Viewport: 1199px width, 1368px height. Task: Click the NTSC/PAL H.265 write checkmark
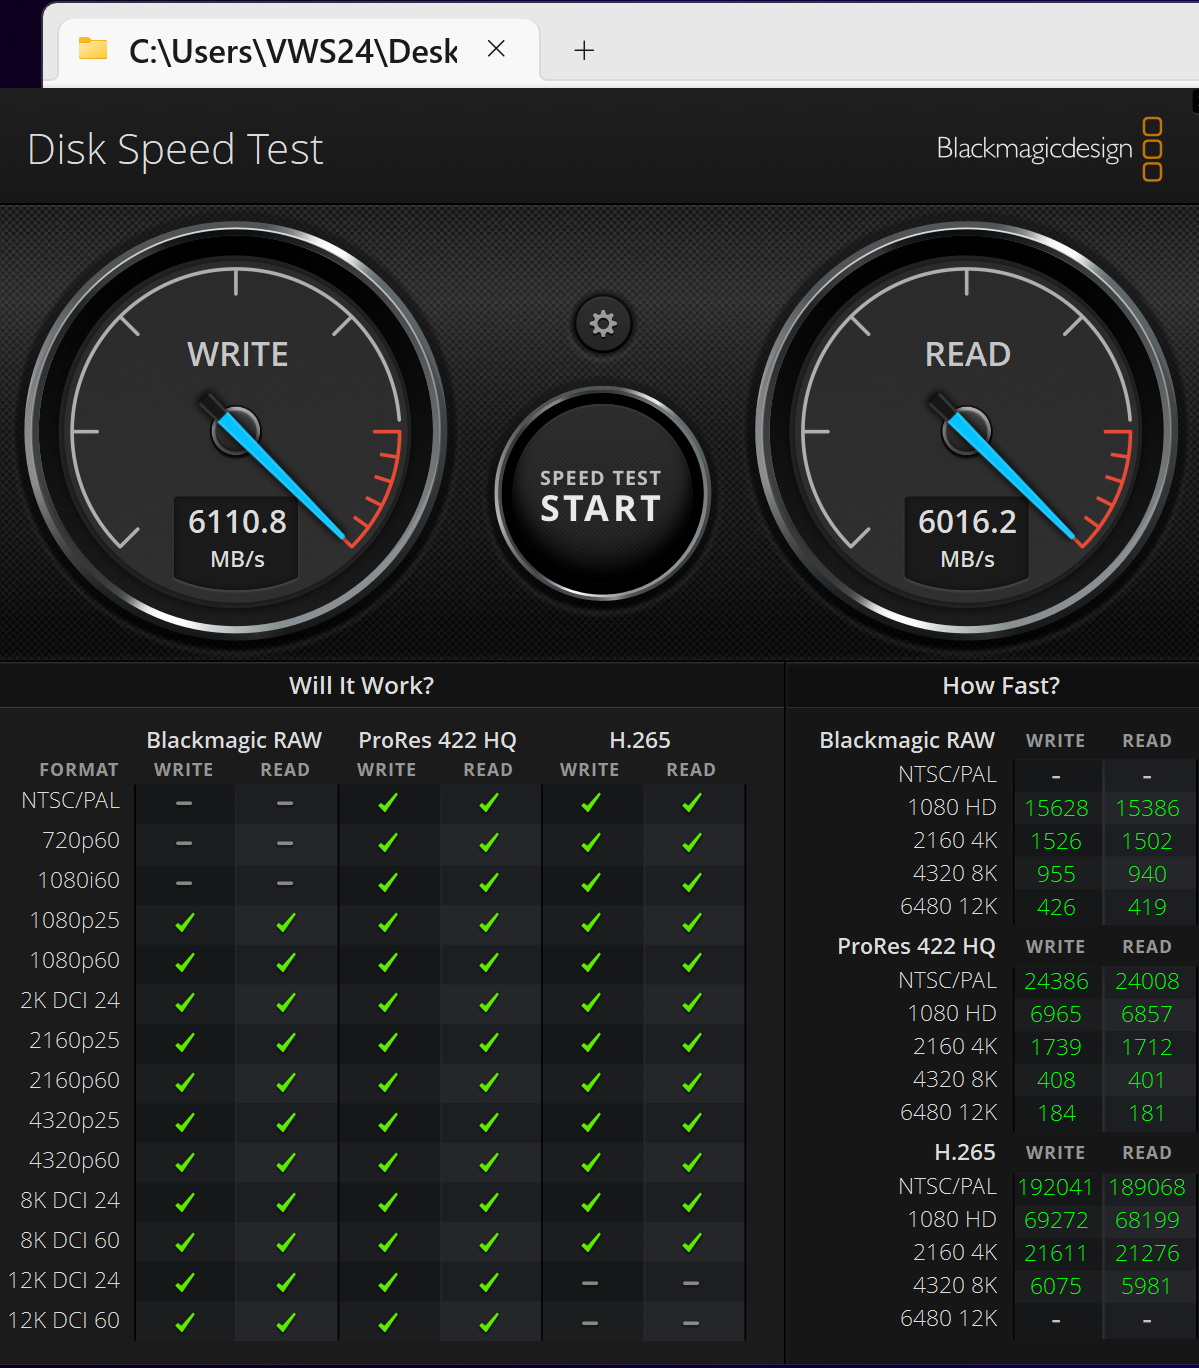(591, 803)
